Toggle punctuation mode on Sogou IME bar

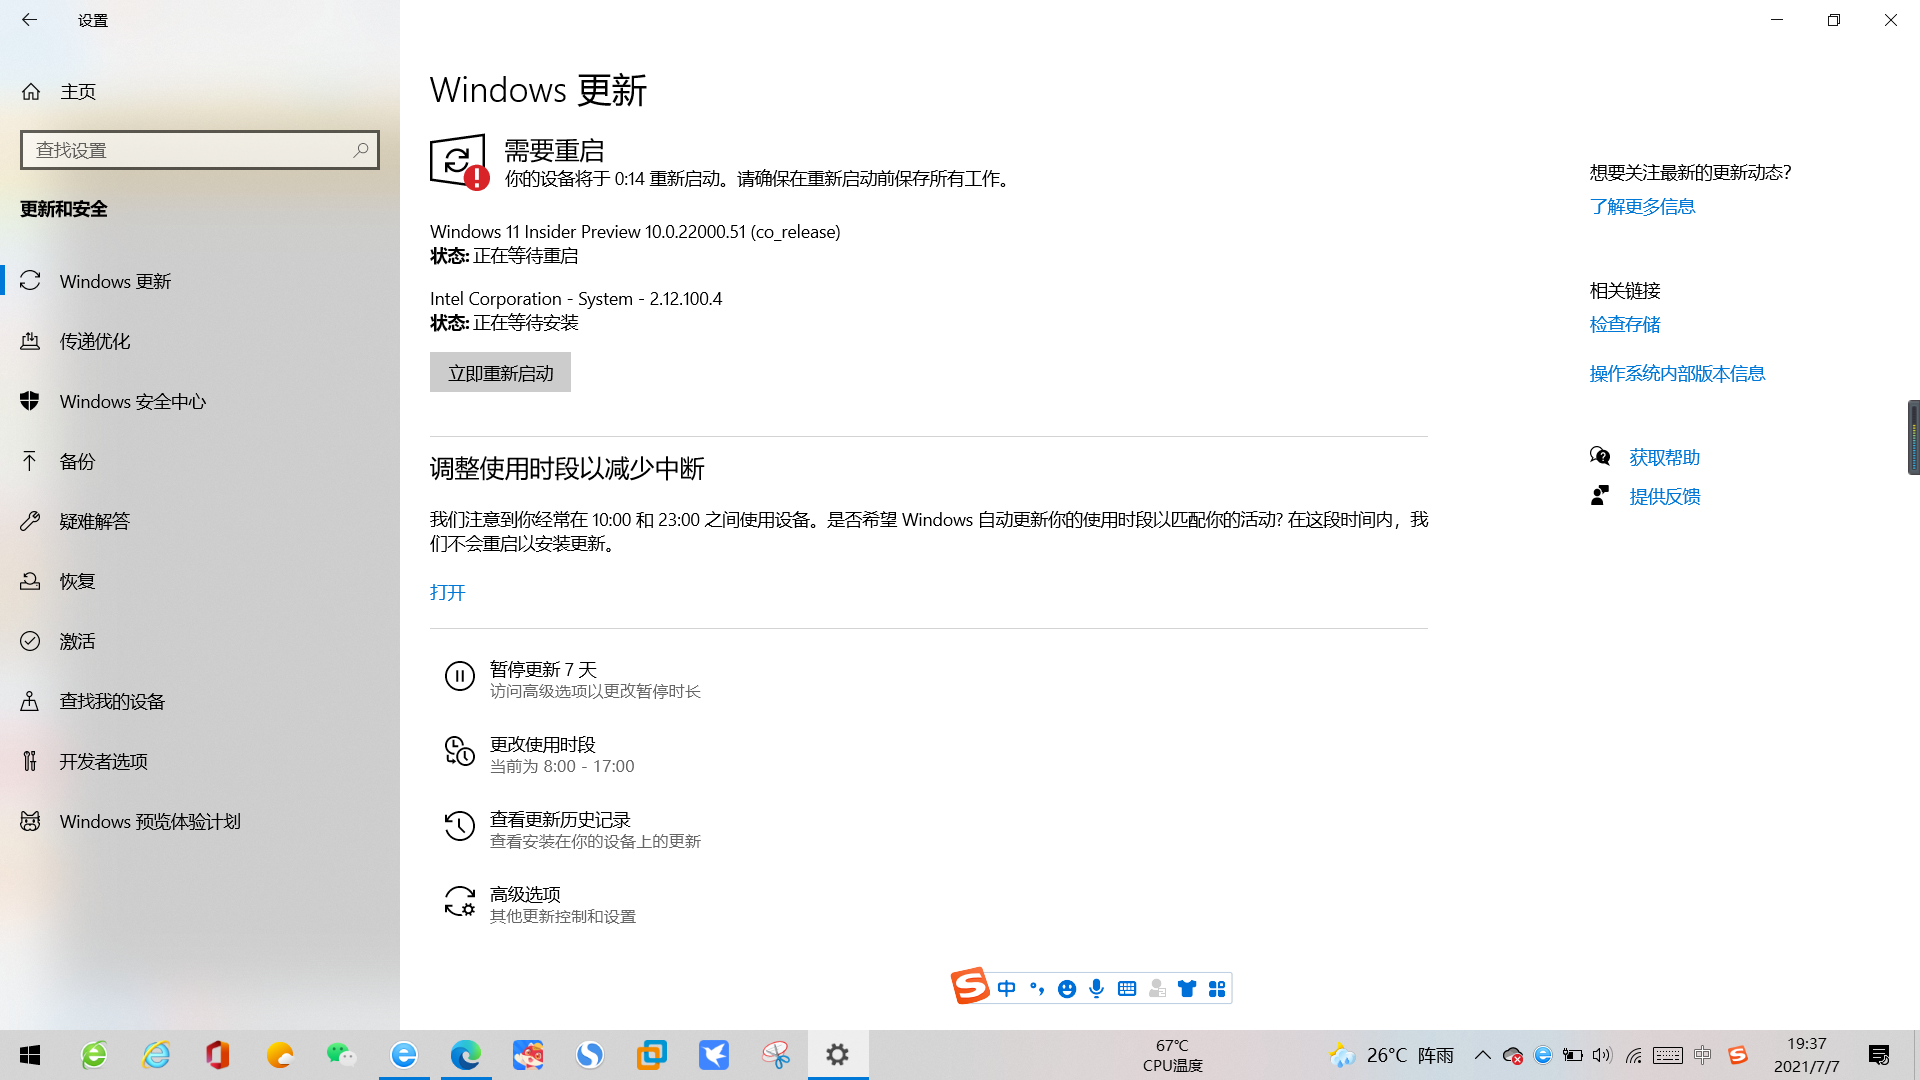(1037, 989)
